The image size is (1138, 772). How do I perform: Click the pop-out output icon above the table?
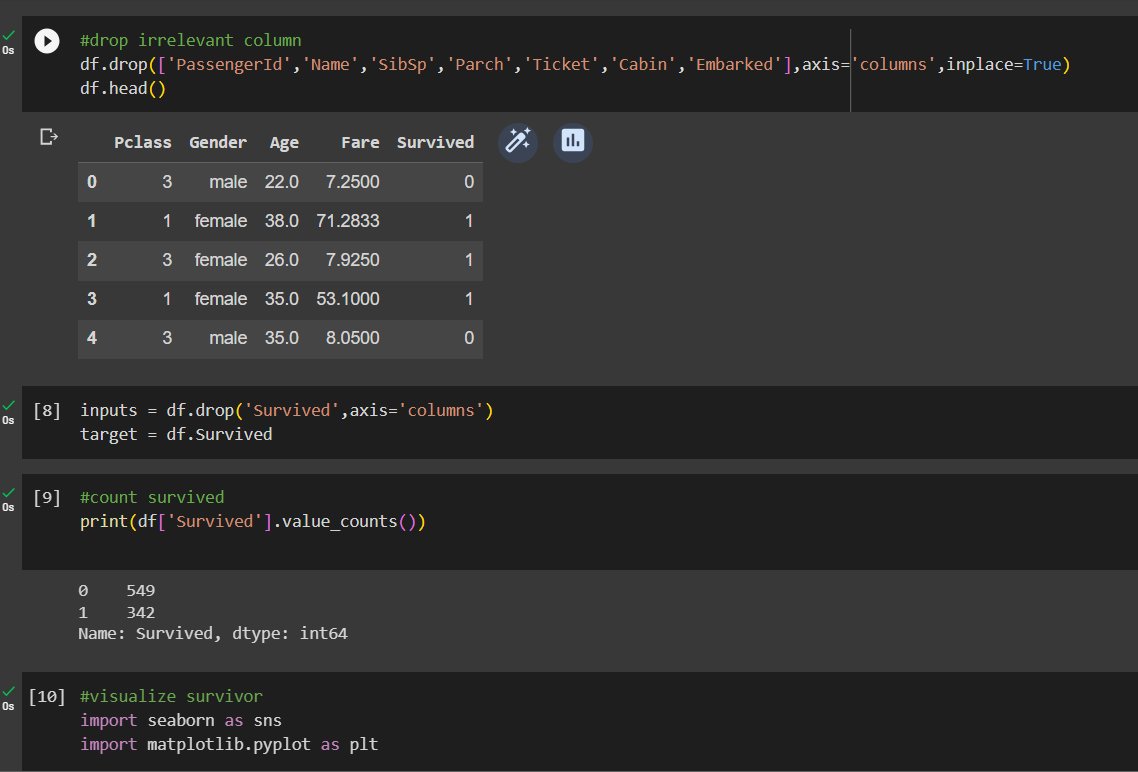(49, 137)
